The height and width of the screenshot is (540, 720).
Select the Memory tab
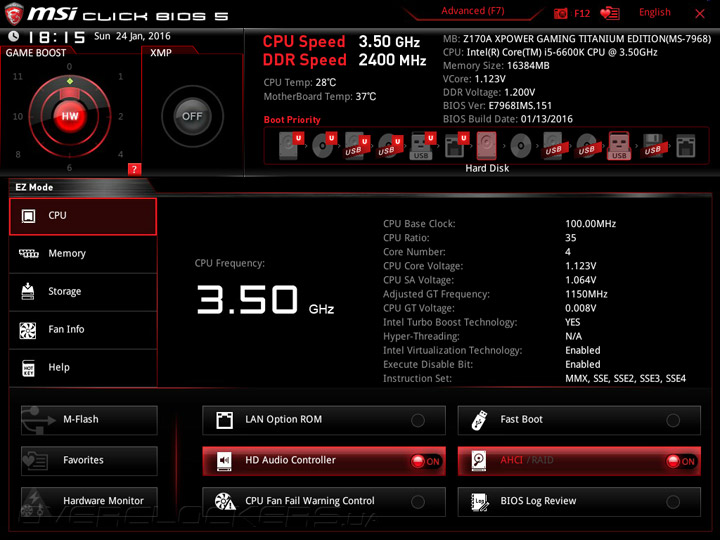point(83,254)
